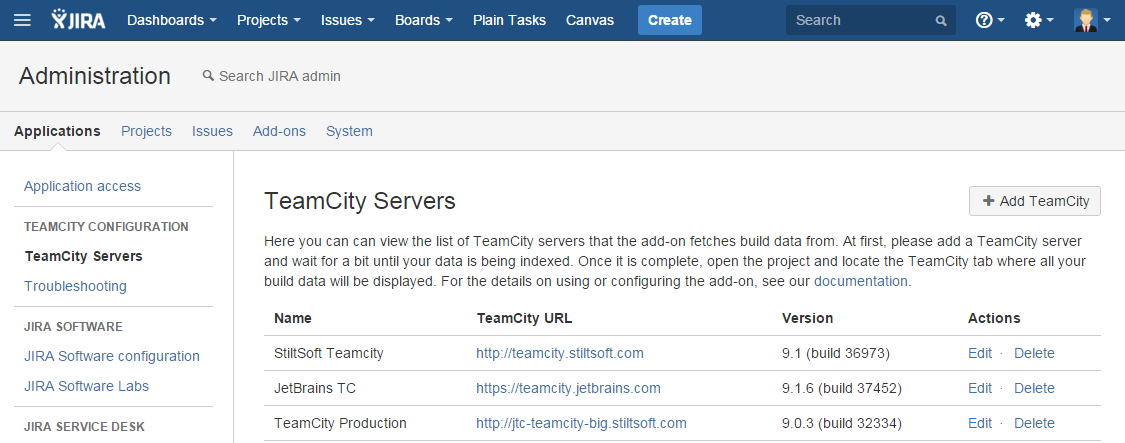Open the Issues dropdown in top navbar
This screenshot has width=1125, height=443.
coord(348,20)
